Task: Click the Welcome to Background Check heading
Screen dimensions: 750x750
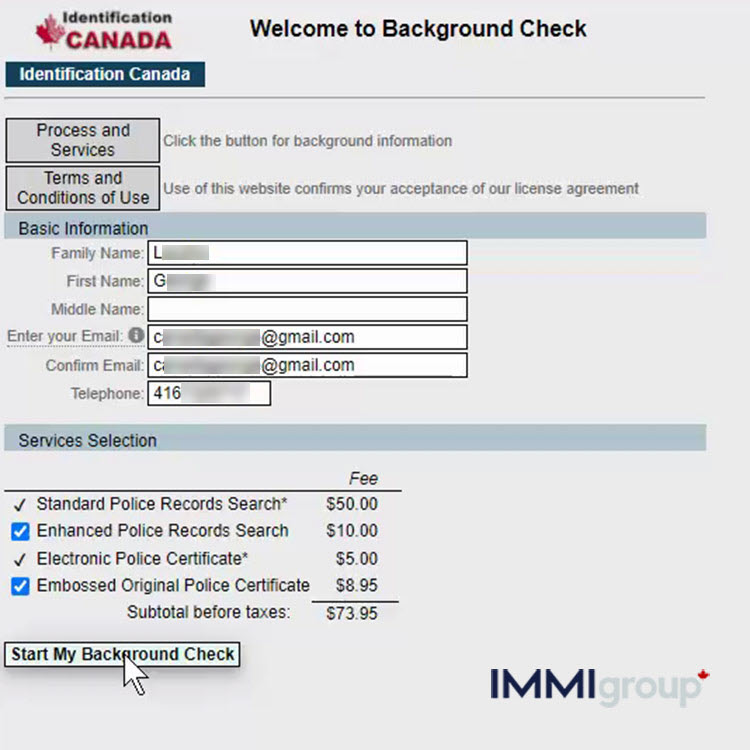Action: click(x=418, y=28)
